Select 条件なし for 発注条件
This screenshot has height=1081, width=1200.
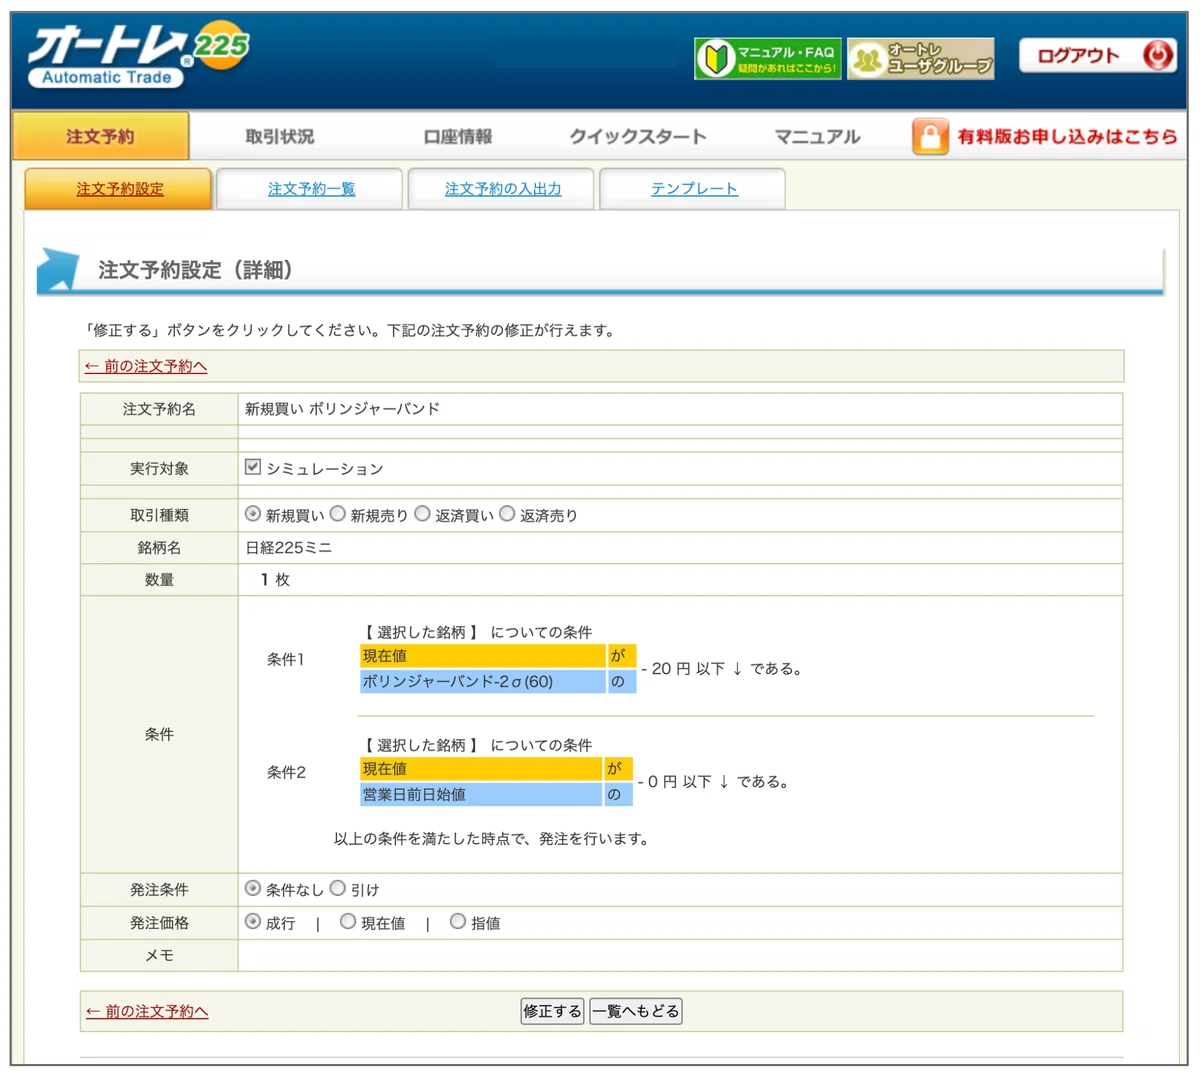(x=253, y=888)
